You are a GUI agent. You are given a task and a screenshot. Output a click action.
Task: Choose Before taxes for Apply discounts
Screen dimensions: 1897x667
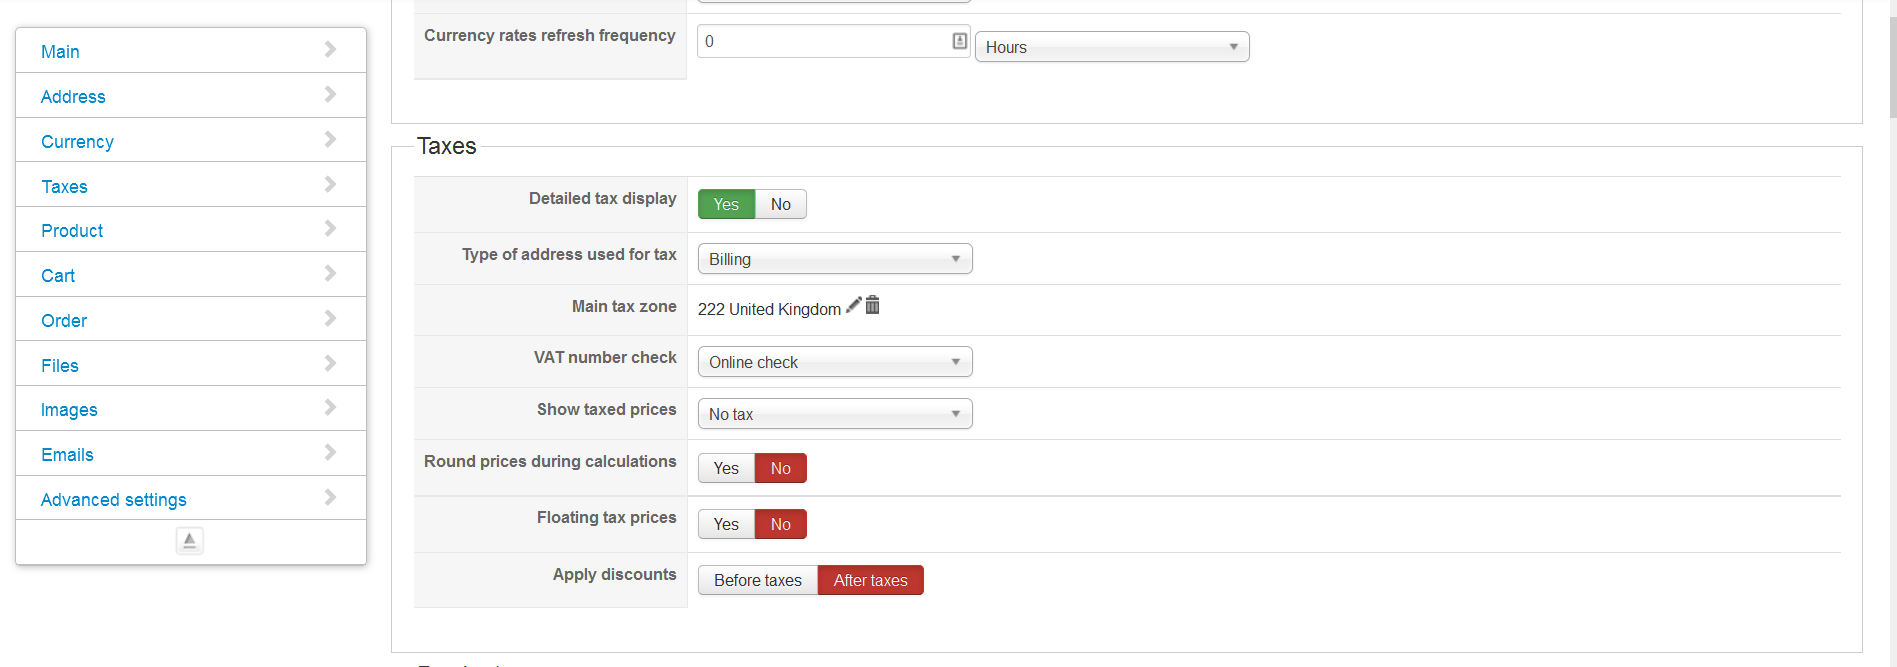757,580
